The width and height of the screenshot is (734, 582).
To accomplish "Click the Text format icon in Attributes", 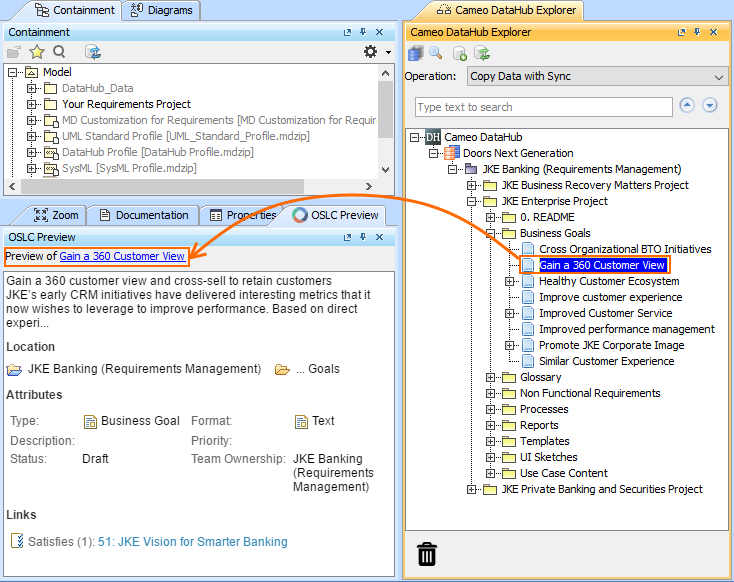I will click(x=301, y=422).
